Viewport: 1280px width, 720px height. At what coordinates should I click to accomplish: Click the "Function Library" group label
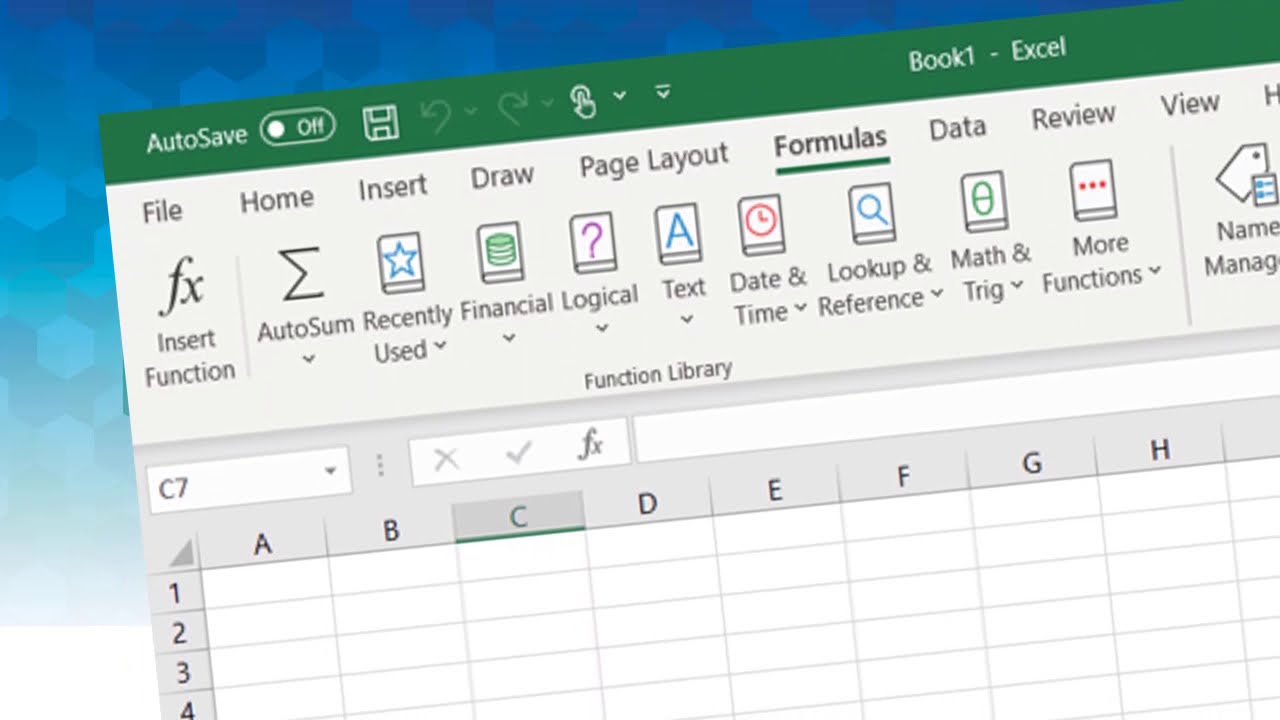pyautogui.click(x=658, y=374)
